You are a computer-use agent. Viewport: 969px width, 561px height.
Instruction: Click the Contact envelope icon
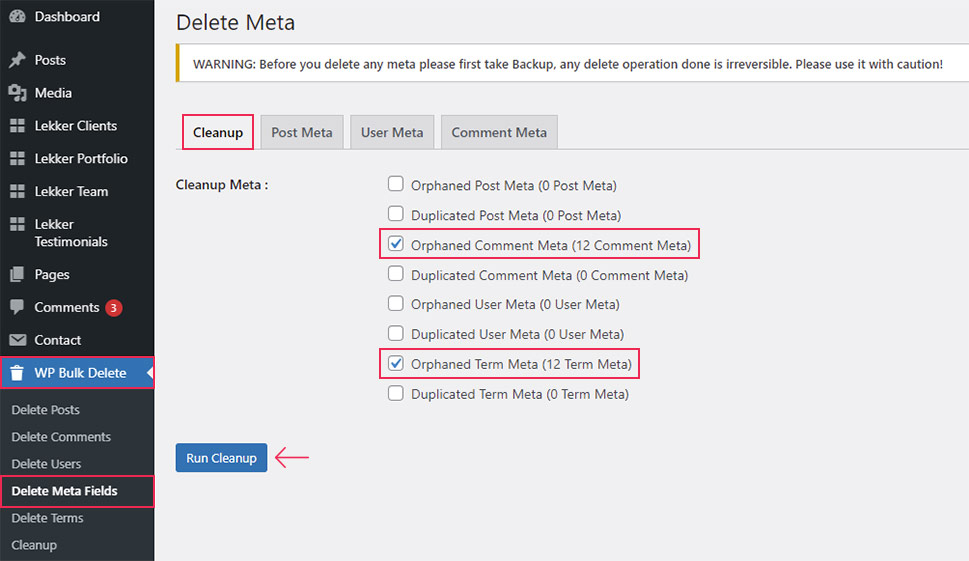(x=17, y=340)
